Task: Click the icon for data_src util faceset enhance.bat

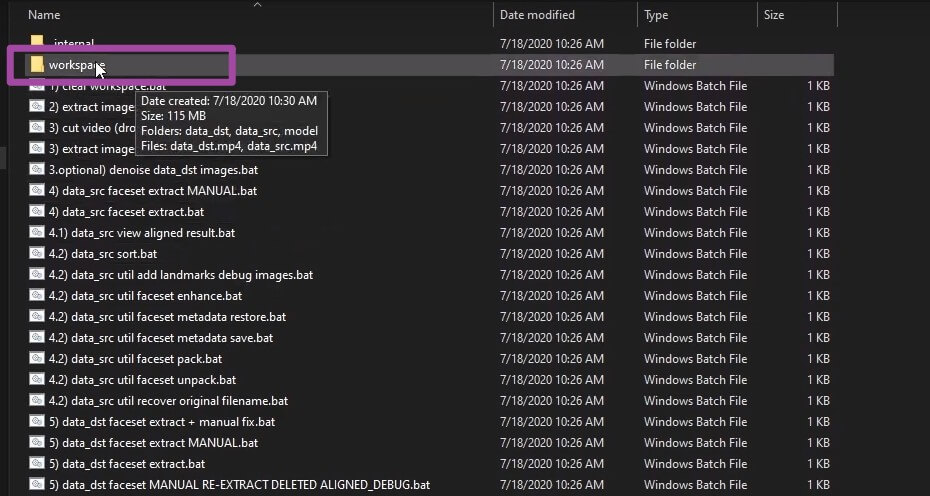Action: coord(37,296)
